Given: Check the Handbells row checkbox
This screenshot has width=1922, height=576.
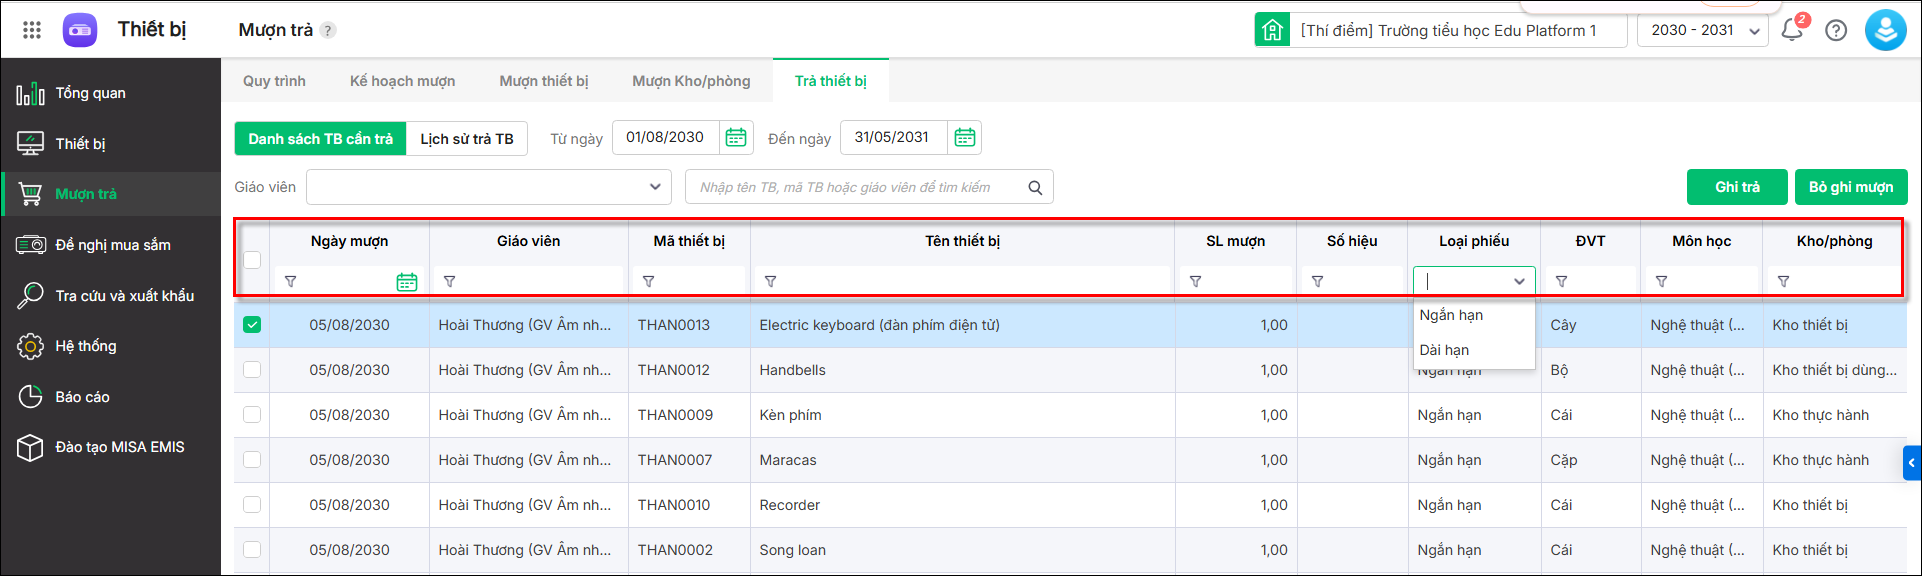Looking at the screenshot, I should pyautogui.click(x=252, y=370).
